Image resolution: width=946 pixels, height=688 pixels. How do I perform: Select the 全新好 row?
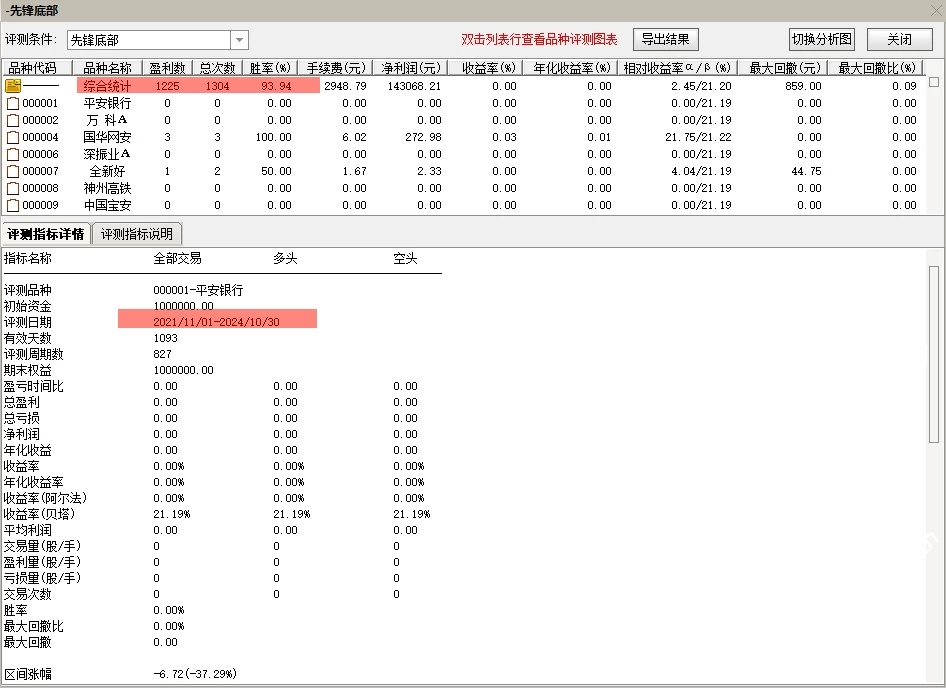point(463,171)
